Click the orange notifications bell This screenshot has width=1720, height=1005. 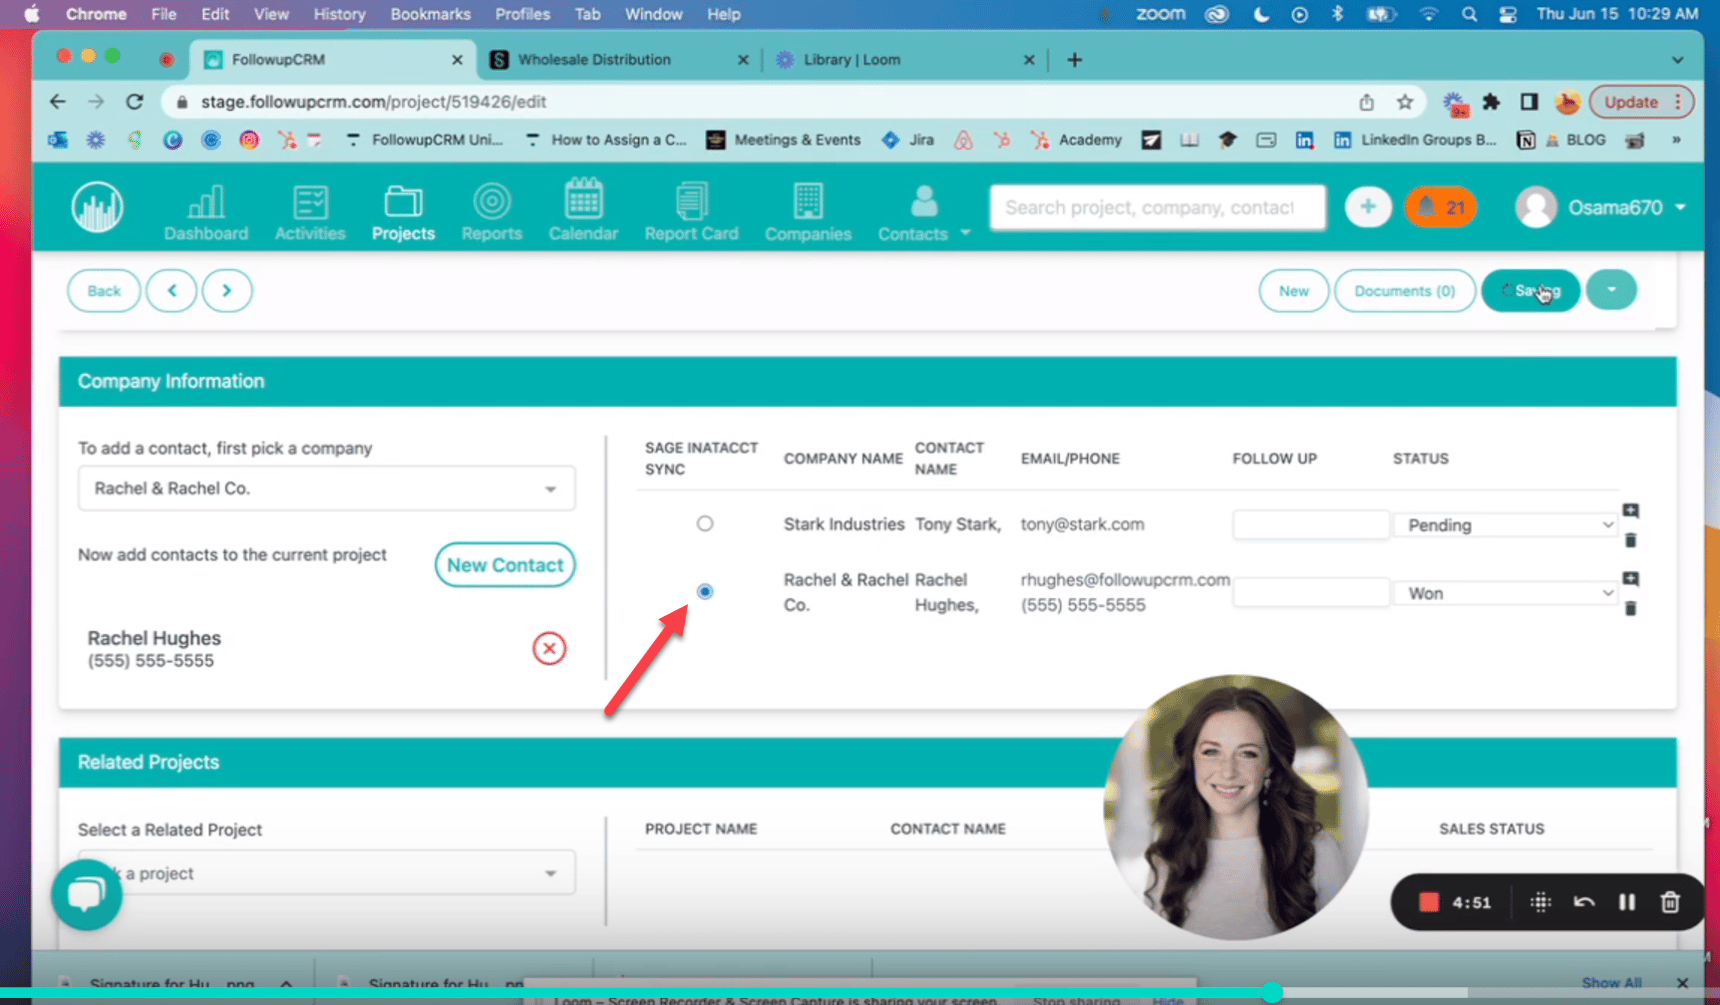coord(1440,207)
